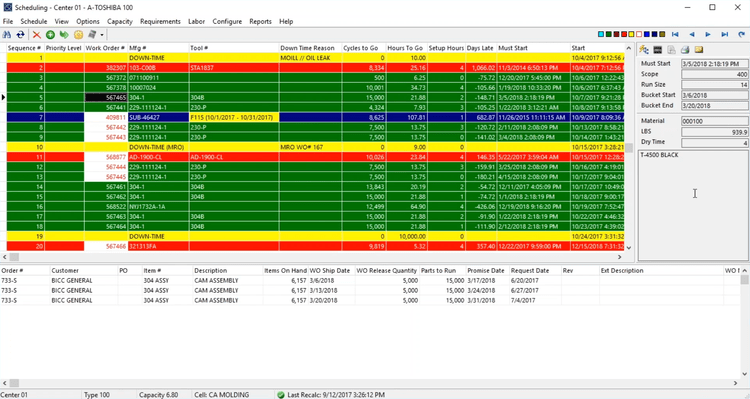This screenshot has height=399, width=750.
Task: Select order row with ship date 3/13/2018
Action: [371, 290]
